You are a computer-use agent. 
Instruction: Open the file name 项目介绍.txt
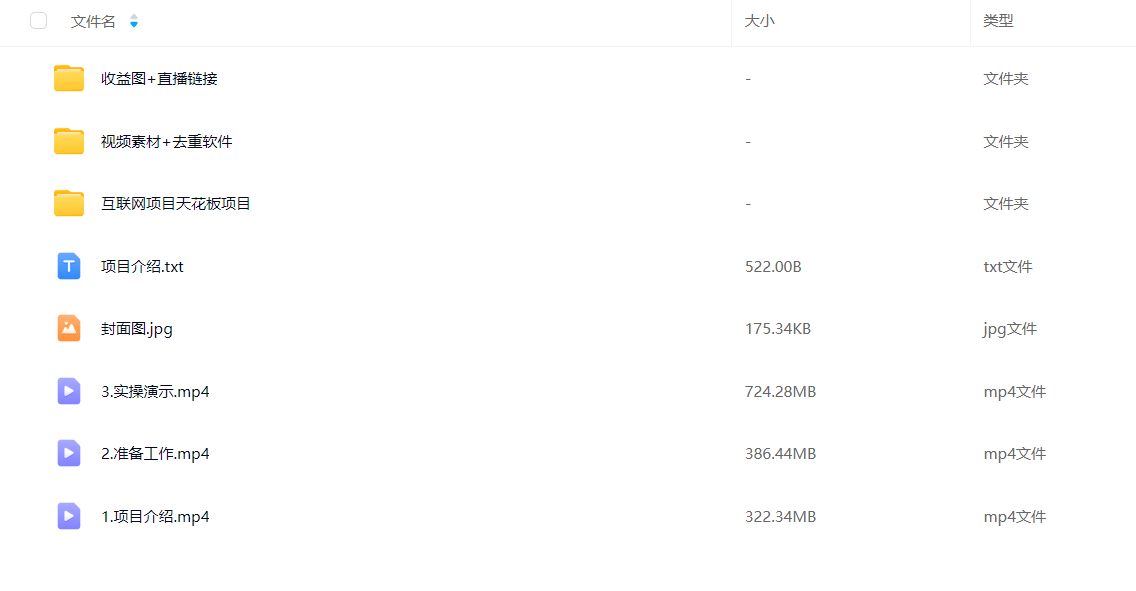point(142,267)
